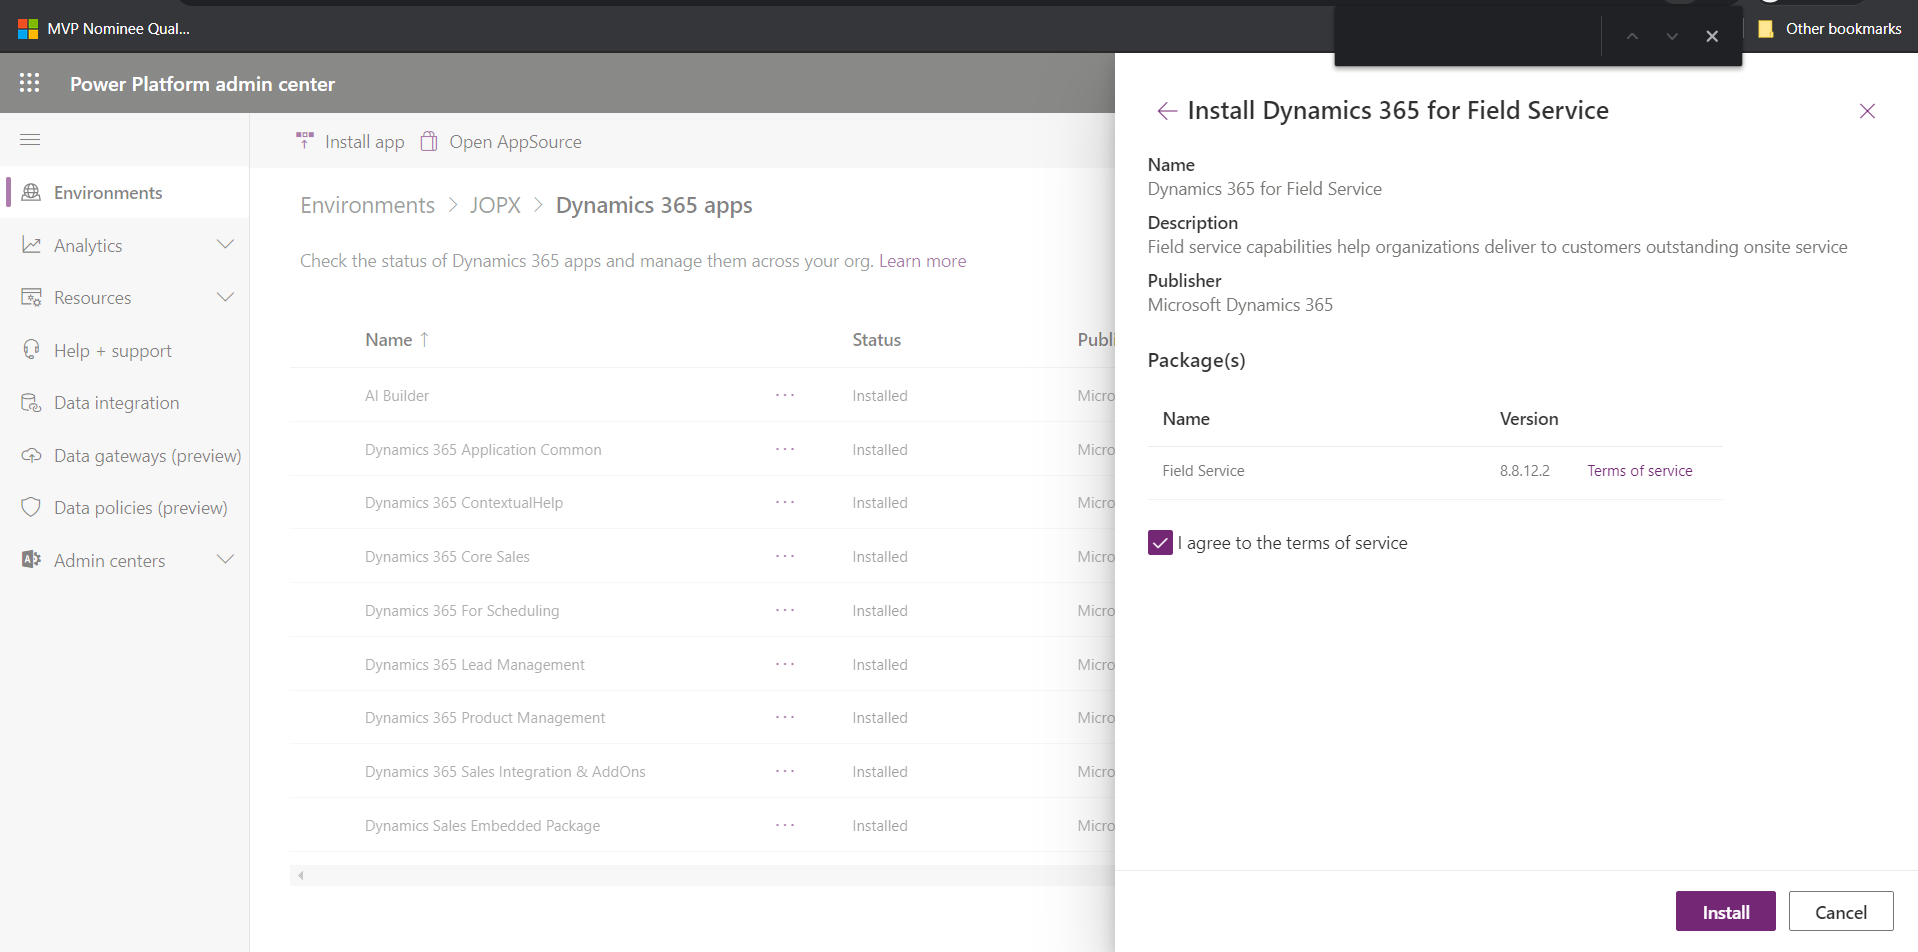This screenshot has height=952, width=1918.
Task: Open more options for Dynamics 365 For Scheduling
Action: 785,610
